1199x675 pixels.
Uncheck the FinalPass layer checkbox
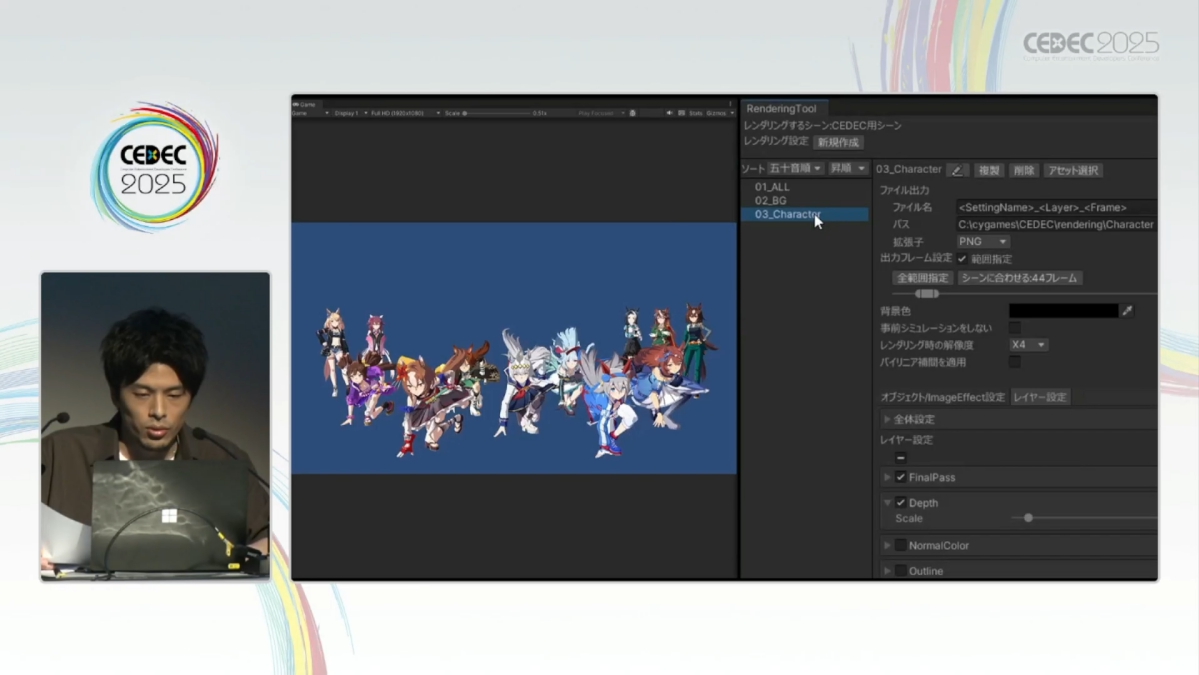[901, 477]
